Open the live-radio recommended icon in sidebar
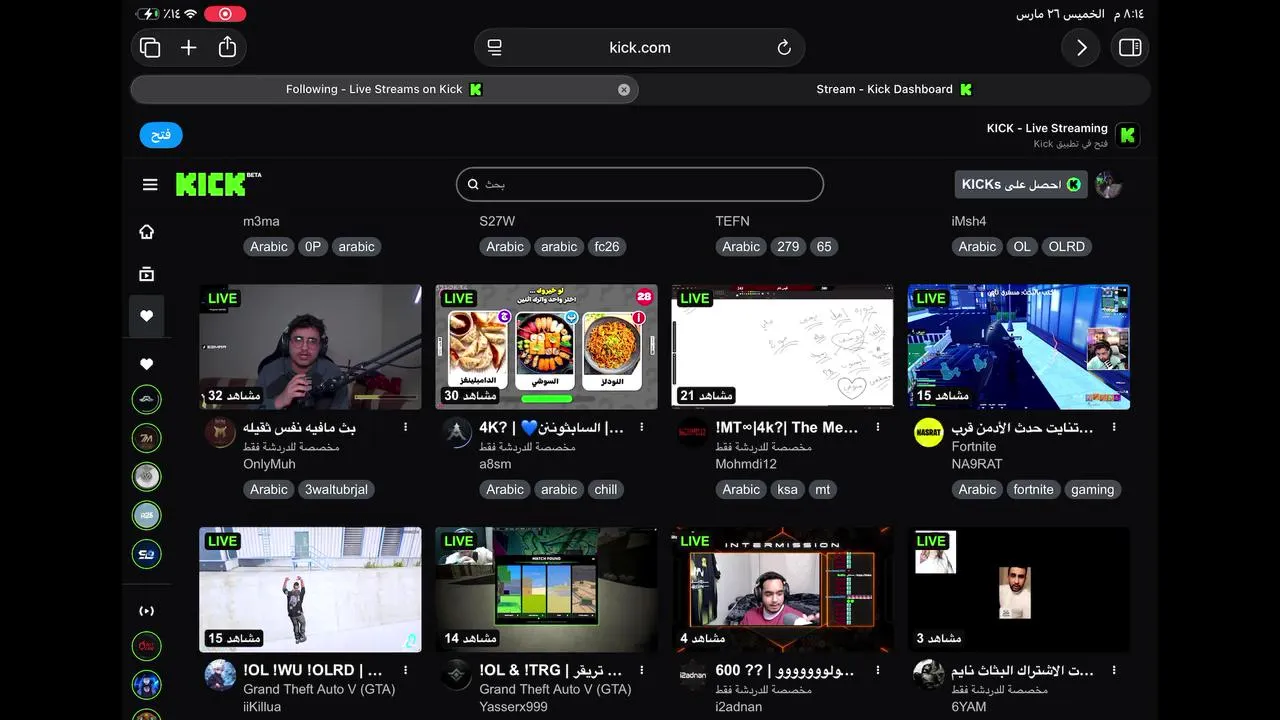The image size is (1280, 720). (x=147, y=610)
